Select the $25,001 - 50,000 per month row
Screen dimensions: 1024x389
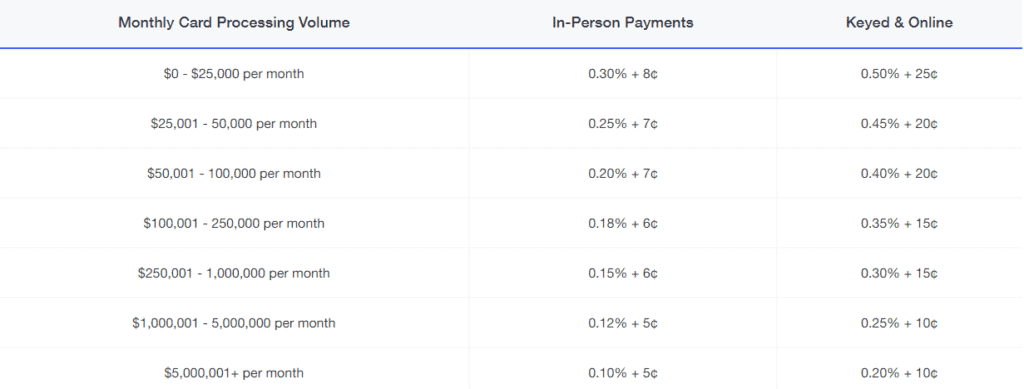point(511,123)
